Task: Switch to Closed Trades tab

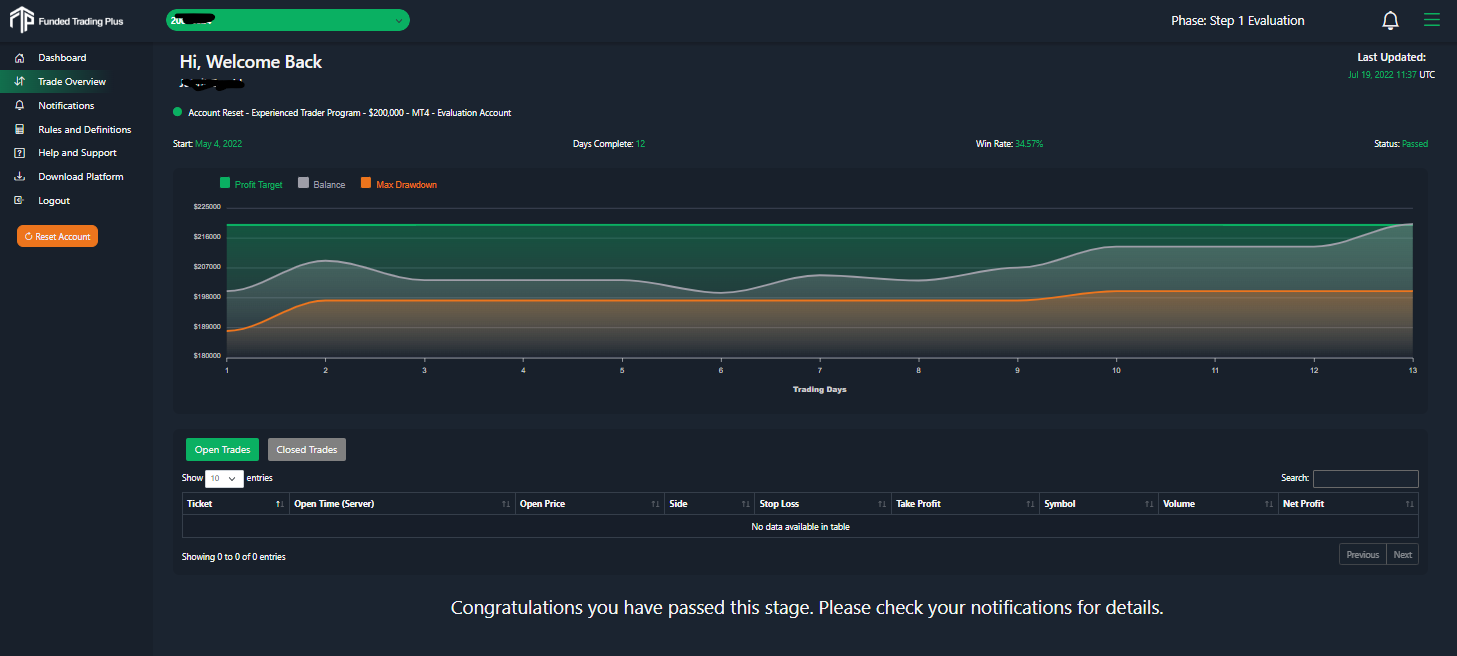Action: [x=307, y=450]
